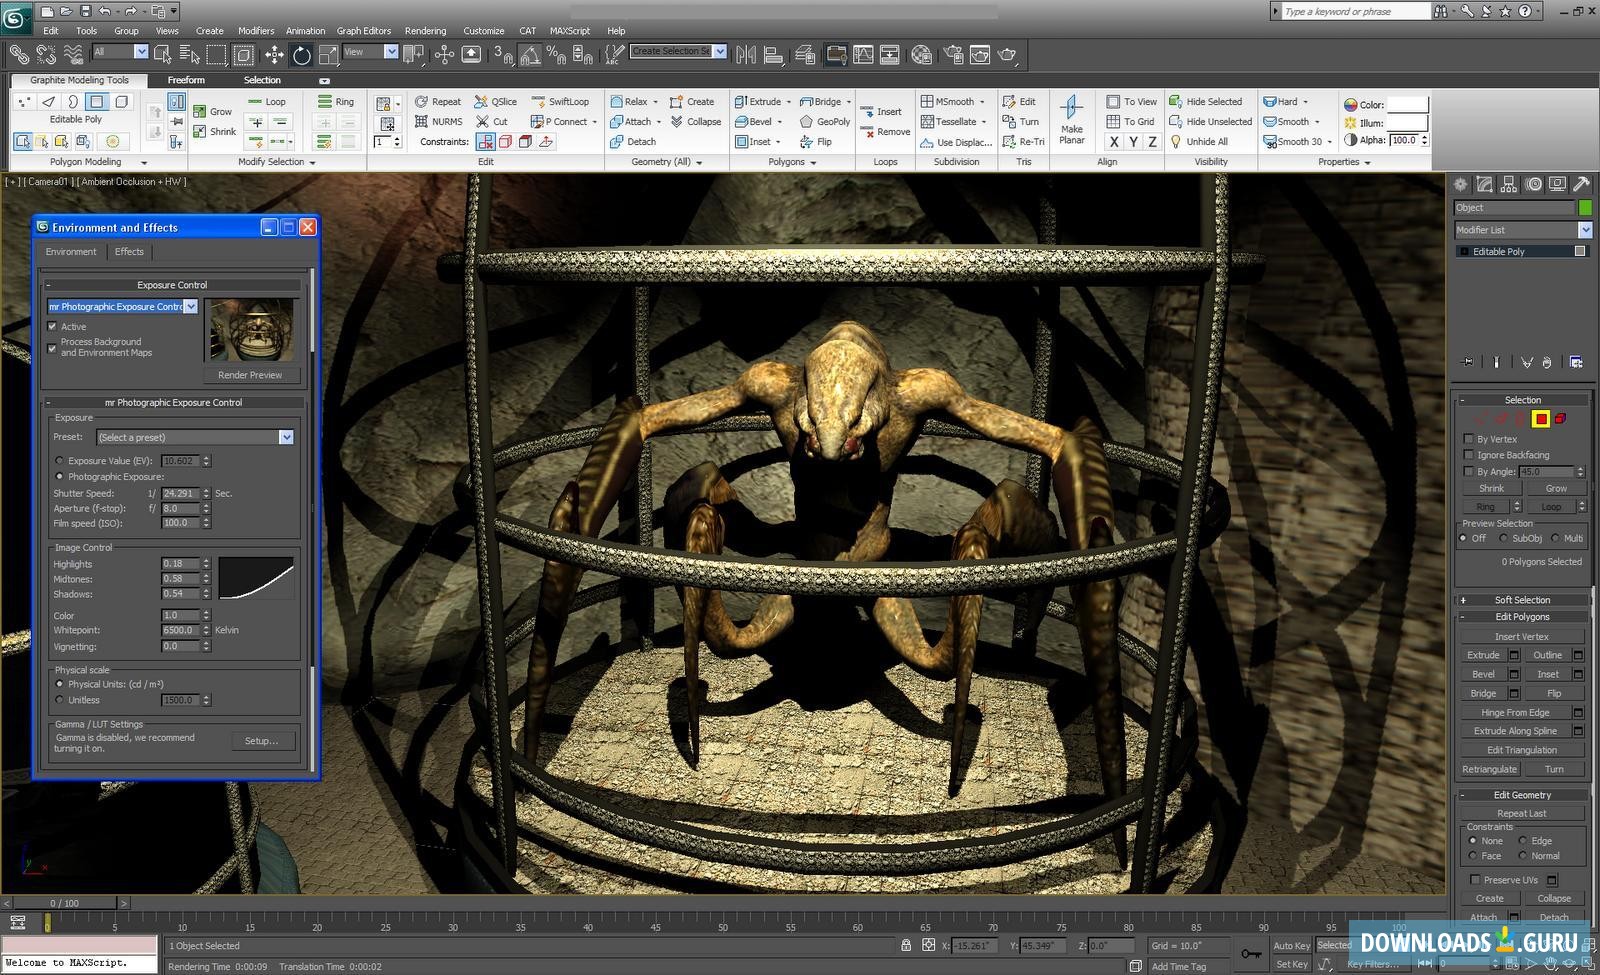Click the Setup button under Gamma/LUT Settings

(x=263, y=740)
